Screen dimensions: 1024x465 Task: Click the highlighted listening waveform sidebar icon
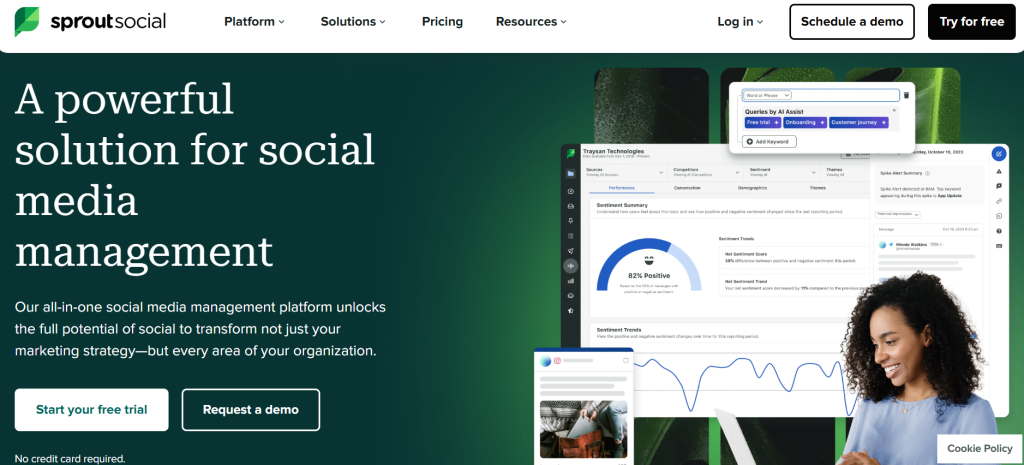pyautogui.click(x=570, y=266)
